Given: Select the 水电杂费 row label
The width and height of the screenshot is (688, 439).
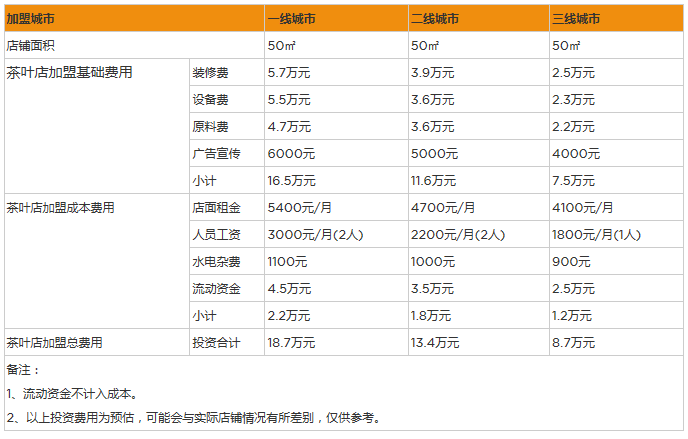Looking at the screenshot, I should [x=214, y=262].
